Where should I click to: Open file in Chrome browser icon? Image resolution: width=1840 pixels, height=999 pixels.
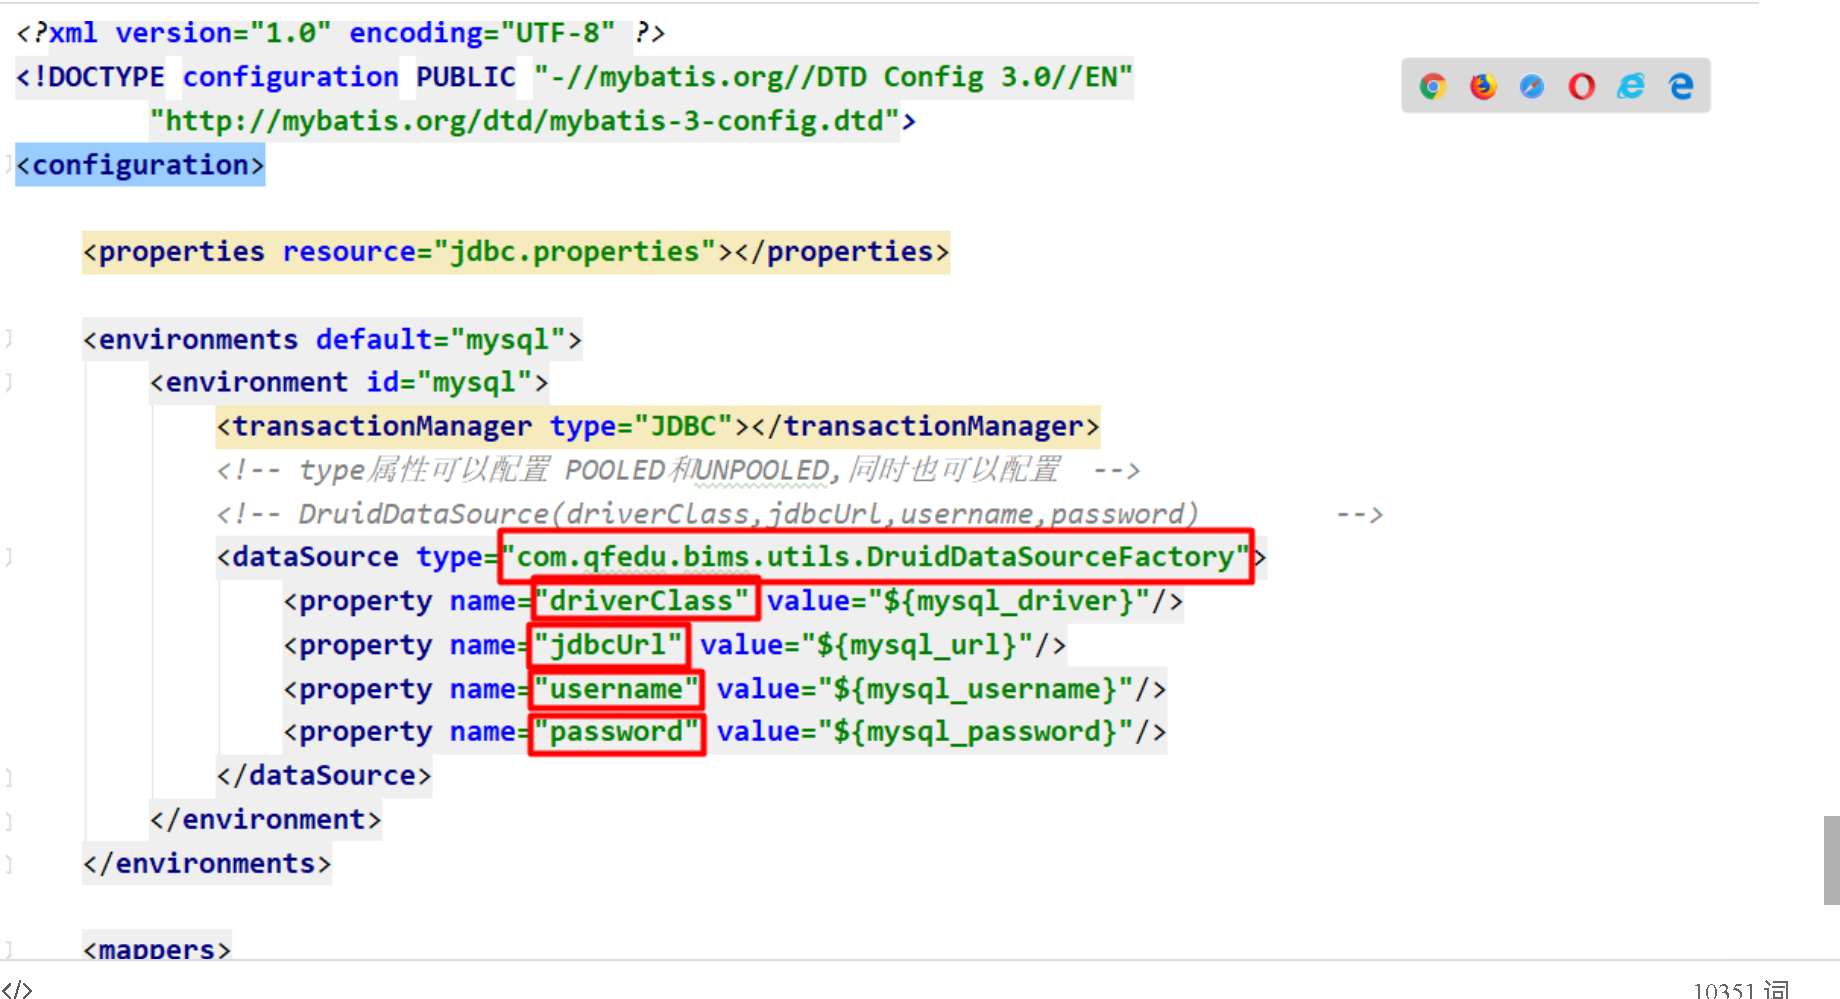pyautogui.click(x=1433, y=86)
